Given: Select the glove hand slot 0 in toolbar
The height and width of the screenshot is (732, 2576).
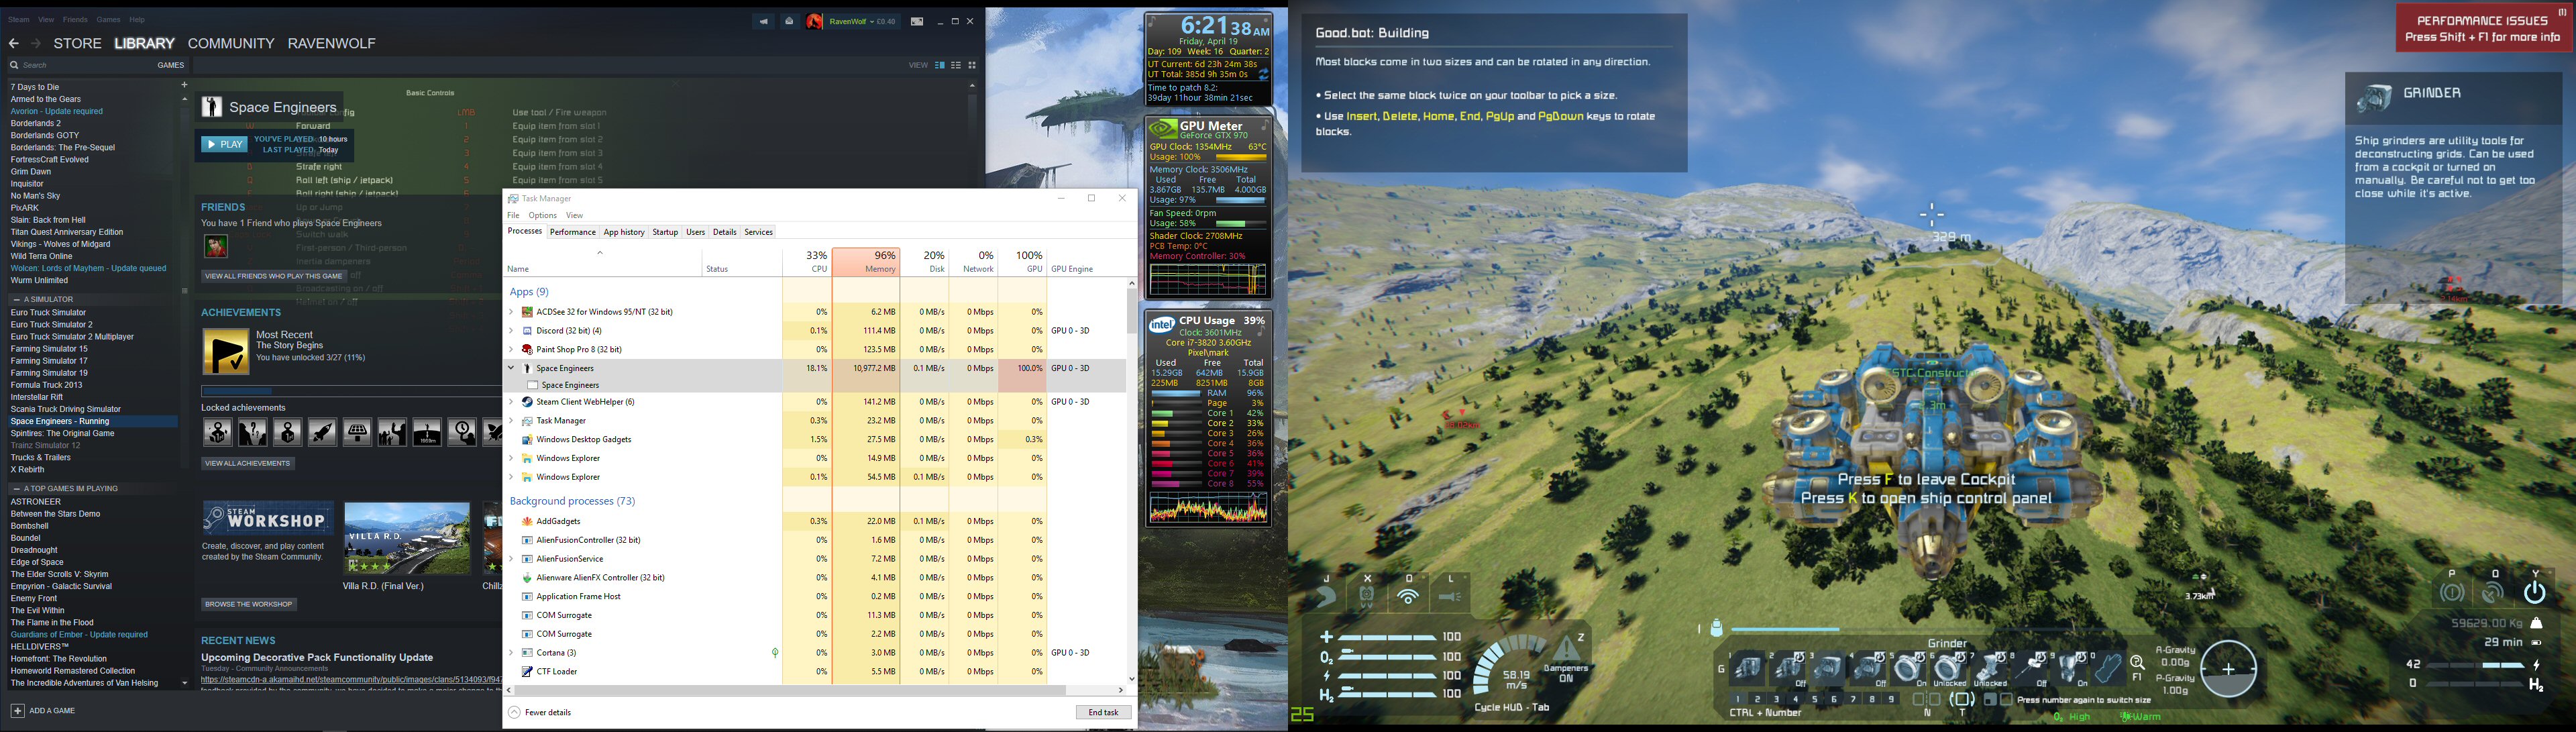Looking at the screenshot, I should tap(2108, 668).
